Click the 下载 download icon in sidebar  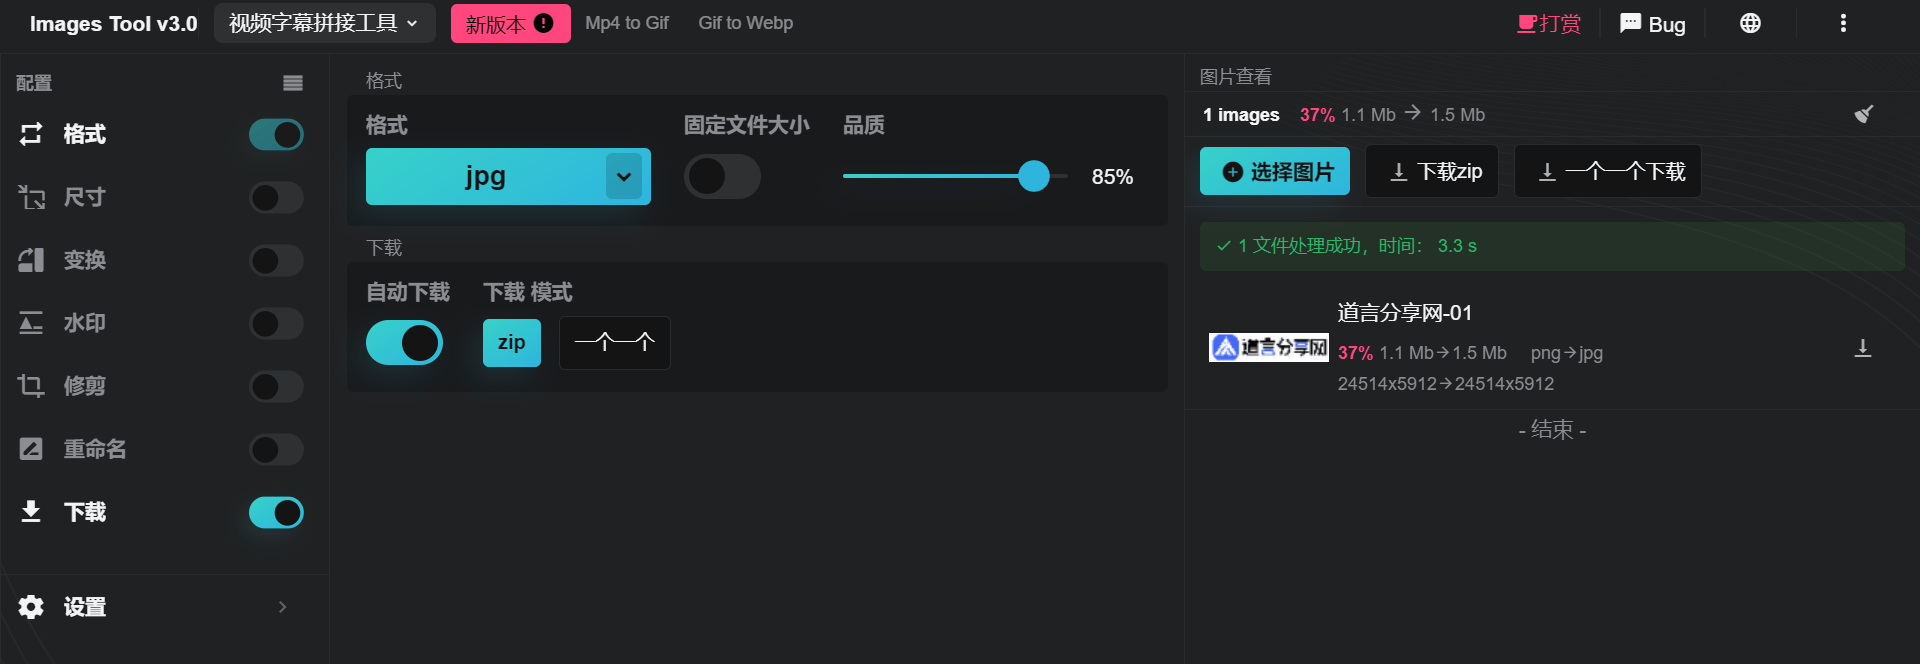[31, 512]
